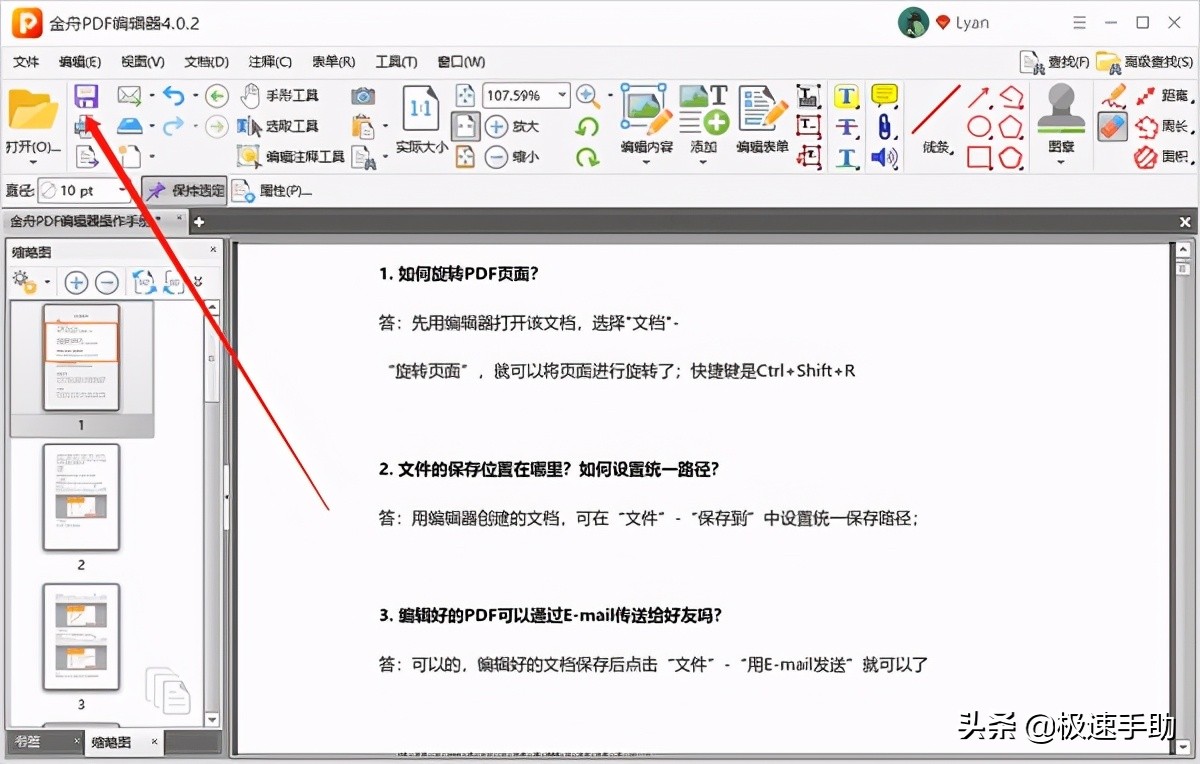The width and height of the screenshot is (1200, 764).
Task: Open the zoom percentage dropdown showing 107.59%
Action: click(x=563, y=96)
